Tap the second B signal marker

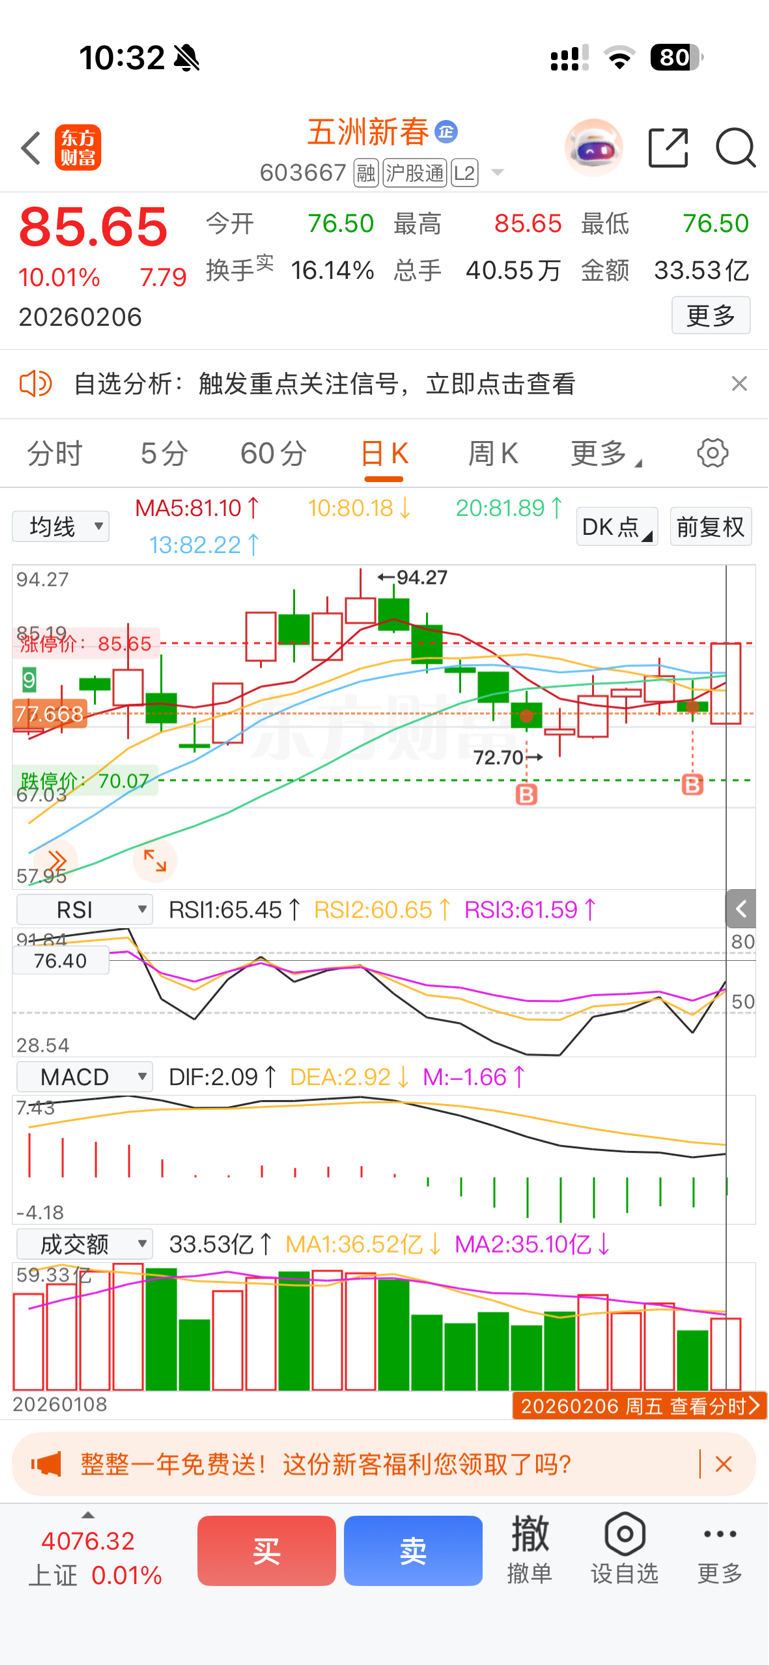pos(692,785)
